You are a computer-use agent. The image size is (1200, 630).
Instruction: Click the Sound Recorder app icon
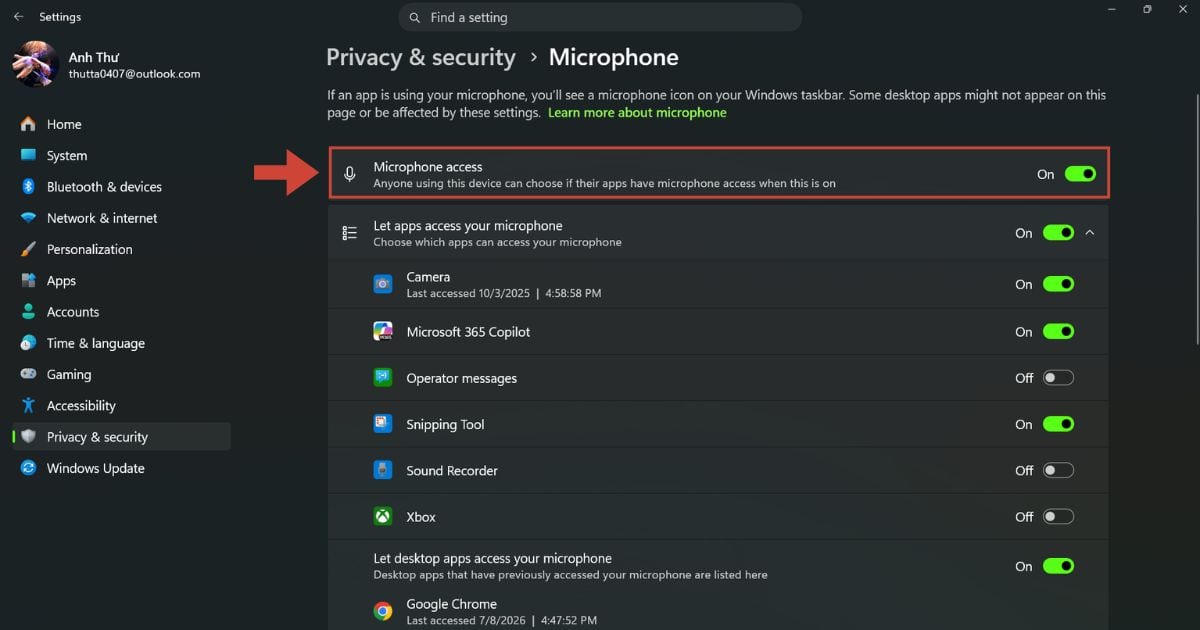tap(383, 470)
